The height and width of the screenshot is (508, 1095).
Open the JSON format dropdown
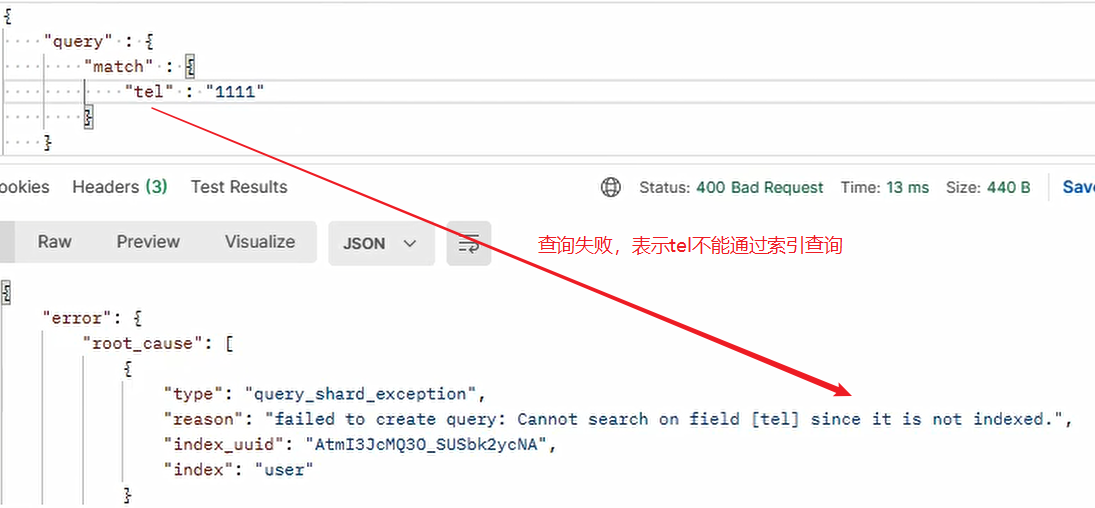[x=381, y=243]
